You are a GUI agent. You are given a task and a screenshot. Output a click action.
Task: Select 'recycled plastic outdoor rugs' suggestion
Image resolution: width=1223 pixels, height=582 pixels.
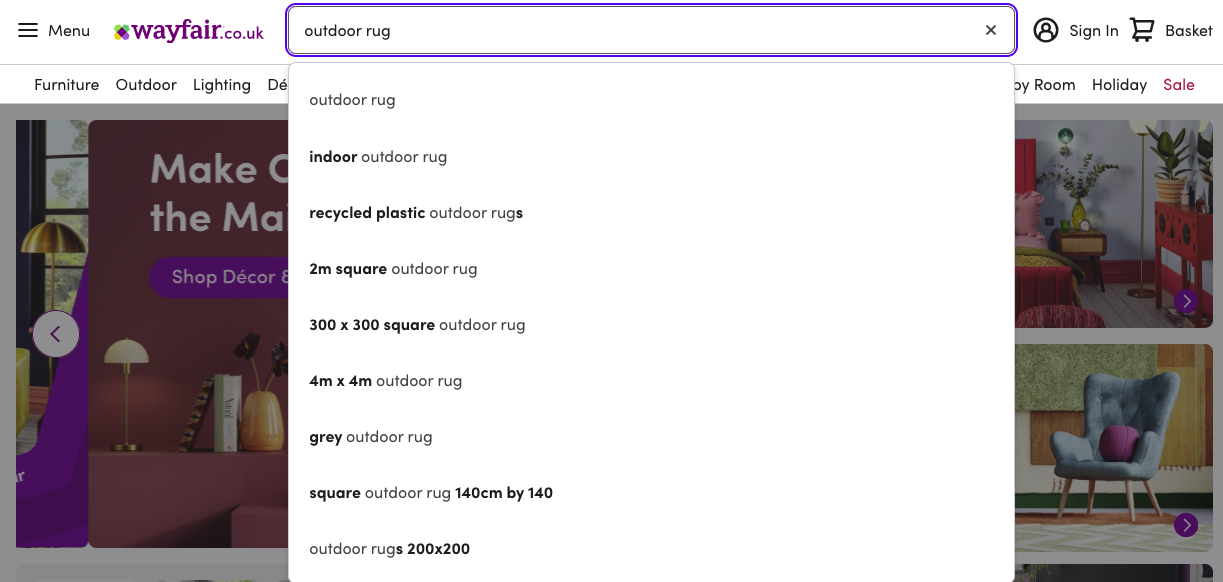pos(417,212)
